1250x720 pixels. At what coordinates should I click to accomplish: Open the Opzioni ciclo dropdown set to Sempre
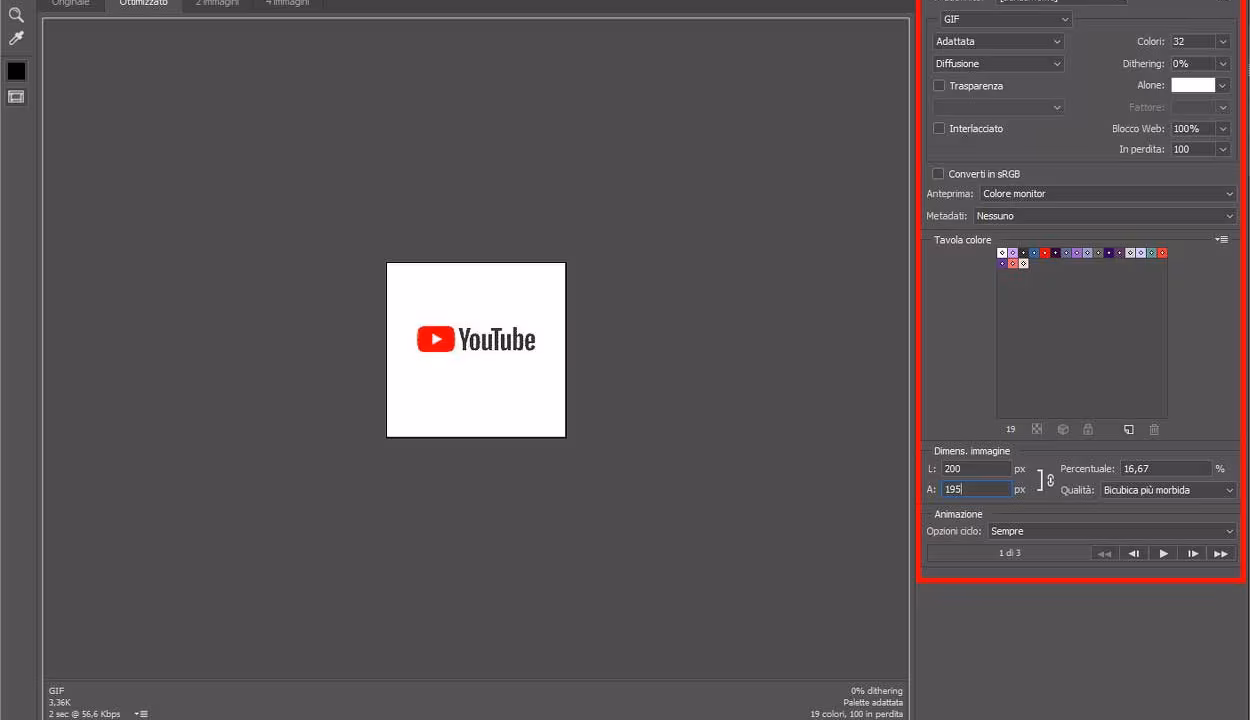[x=1110, y=531]
